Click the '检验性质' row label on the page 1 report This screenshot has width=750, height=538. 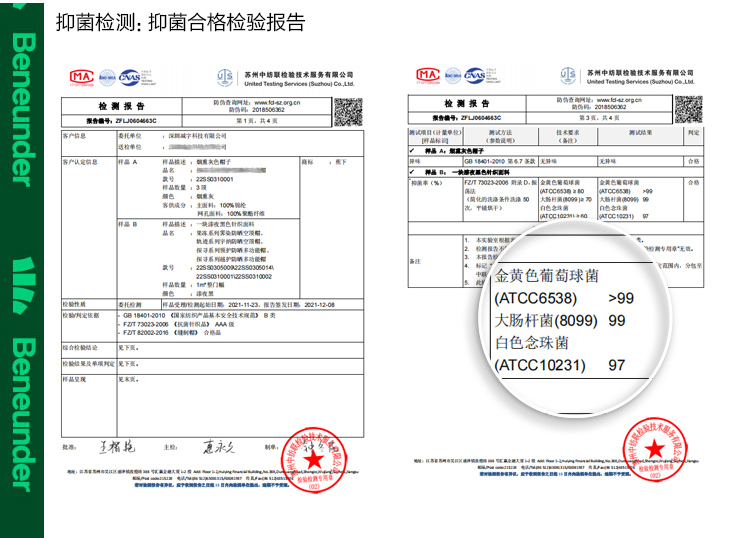[x=75, y=304]
